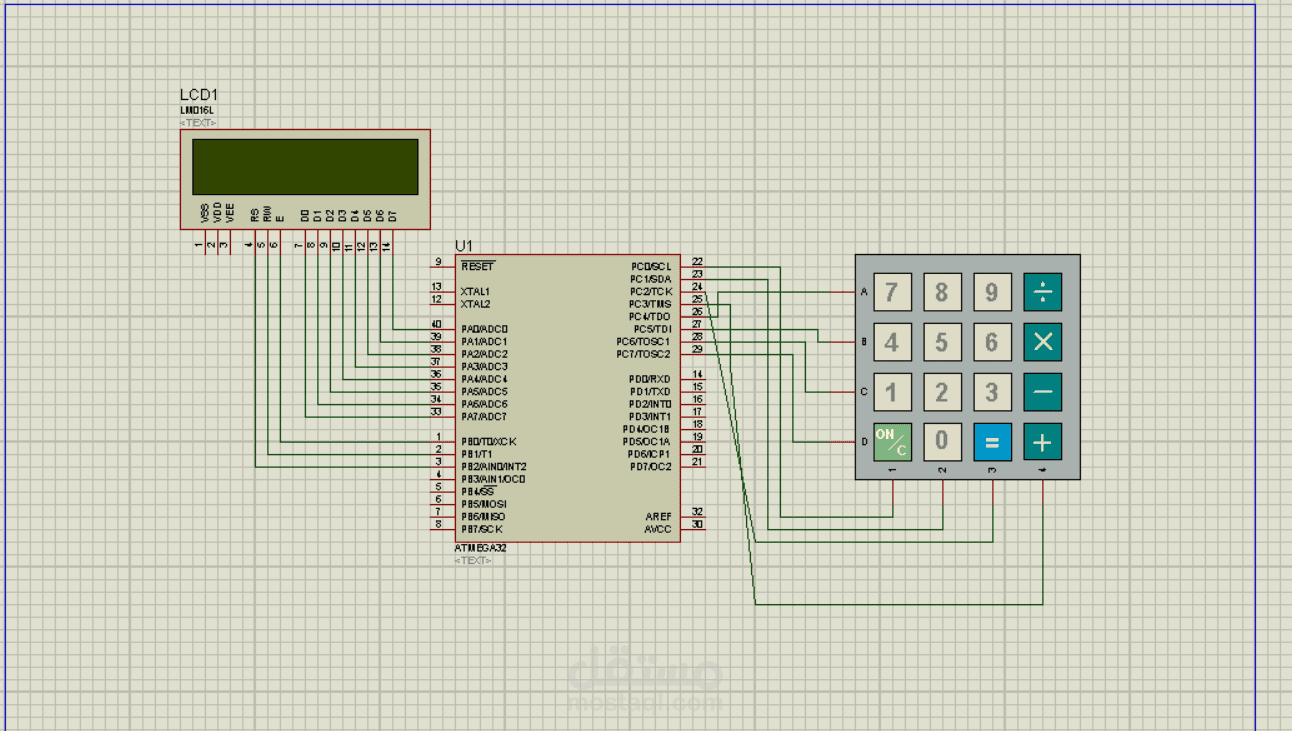Select the ATMEGA32 part name text
Viewport: 1292px width, 731px height.
coord(480,548)
